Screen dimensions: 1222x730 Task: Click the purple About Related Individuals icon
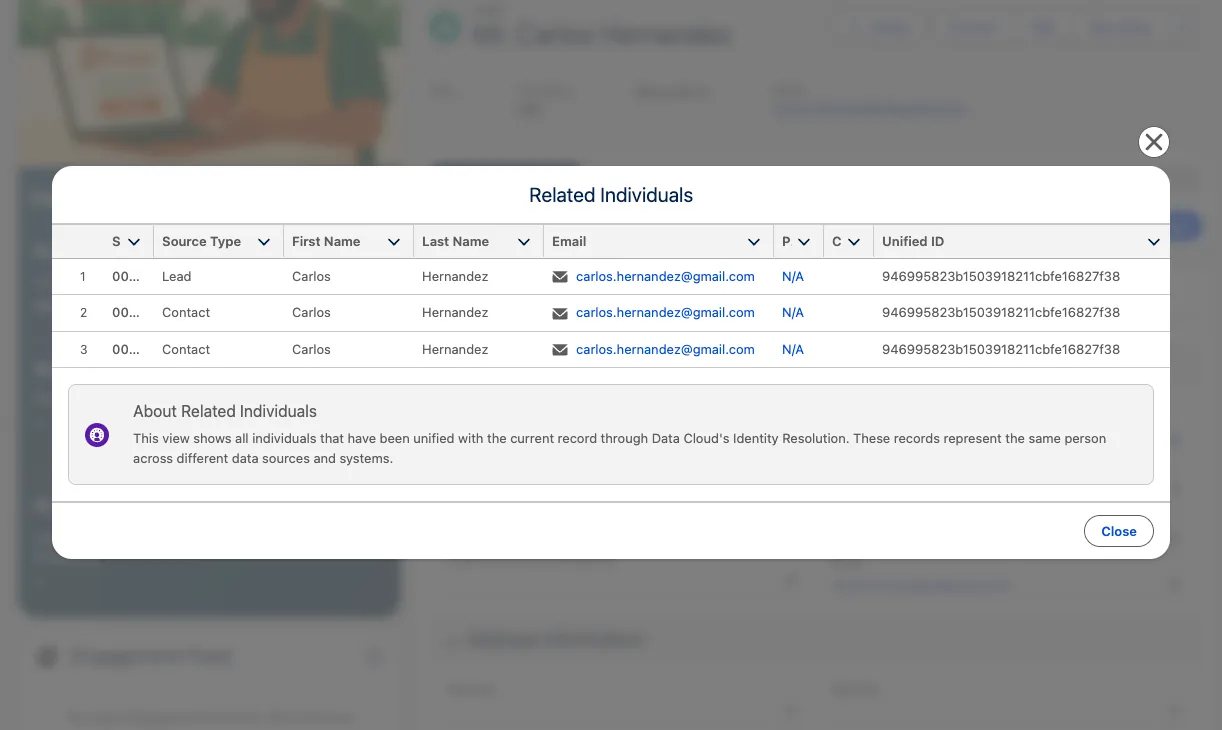pyautogui.click(x=97, y=435)
